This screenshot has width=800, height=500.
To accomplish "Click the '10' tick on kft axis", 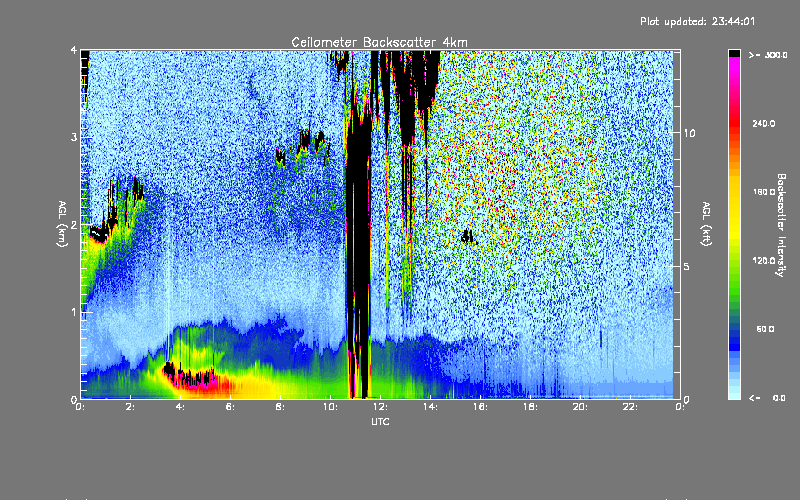I will pos(689,133).
